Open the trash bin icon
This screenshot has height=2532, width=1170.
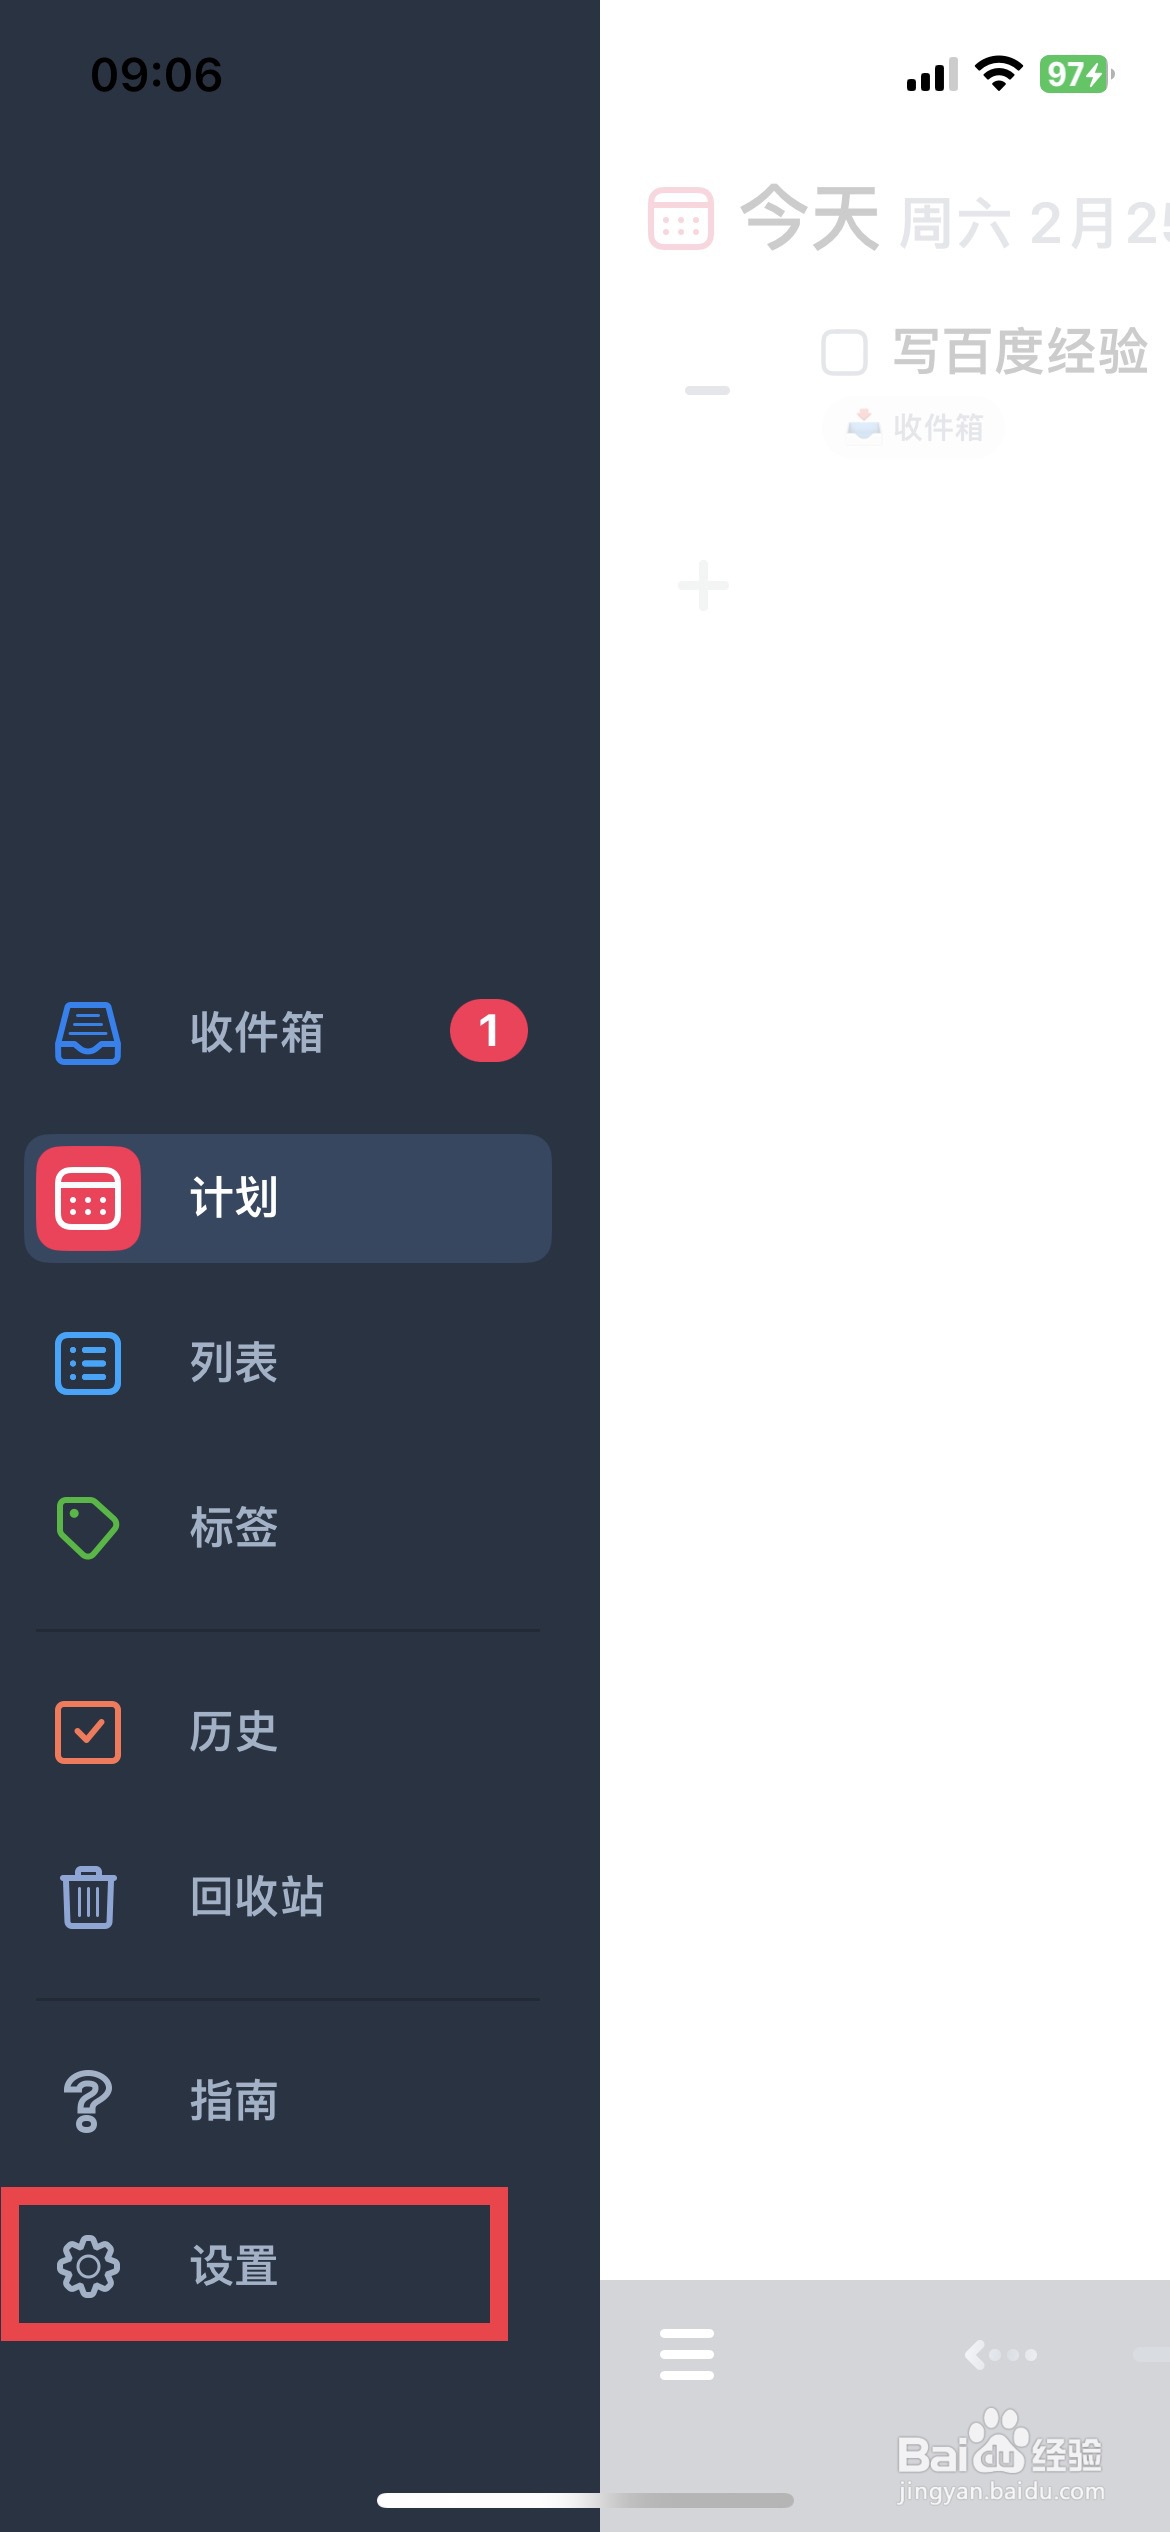tap(88, 1897)
